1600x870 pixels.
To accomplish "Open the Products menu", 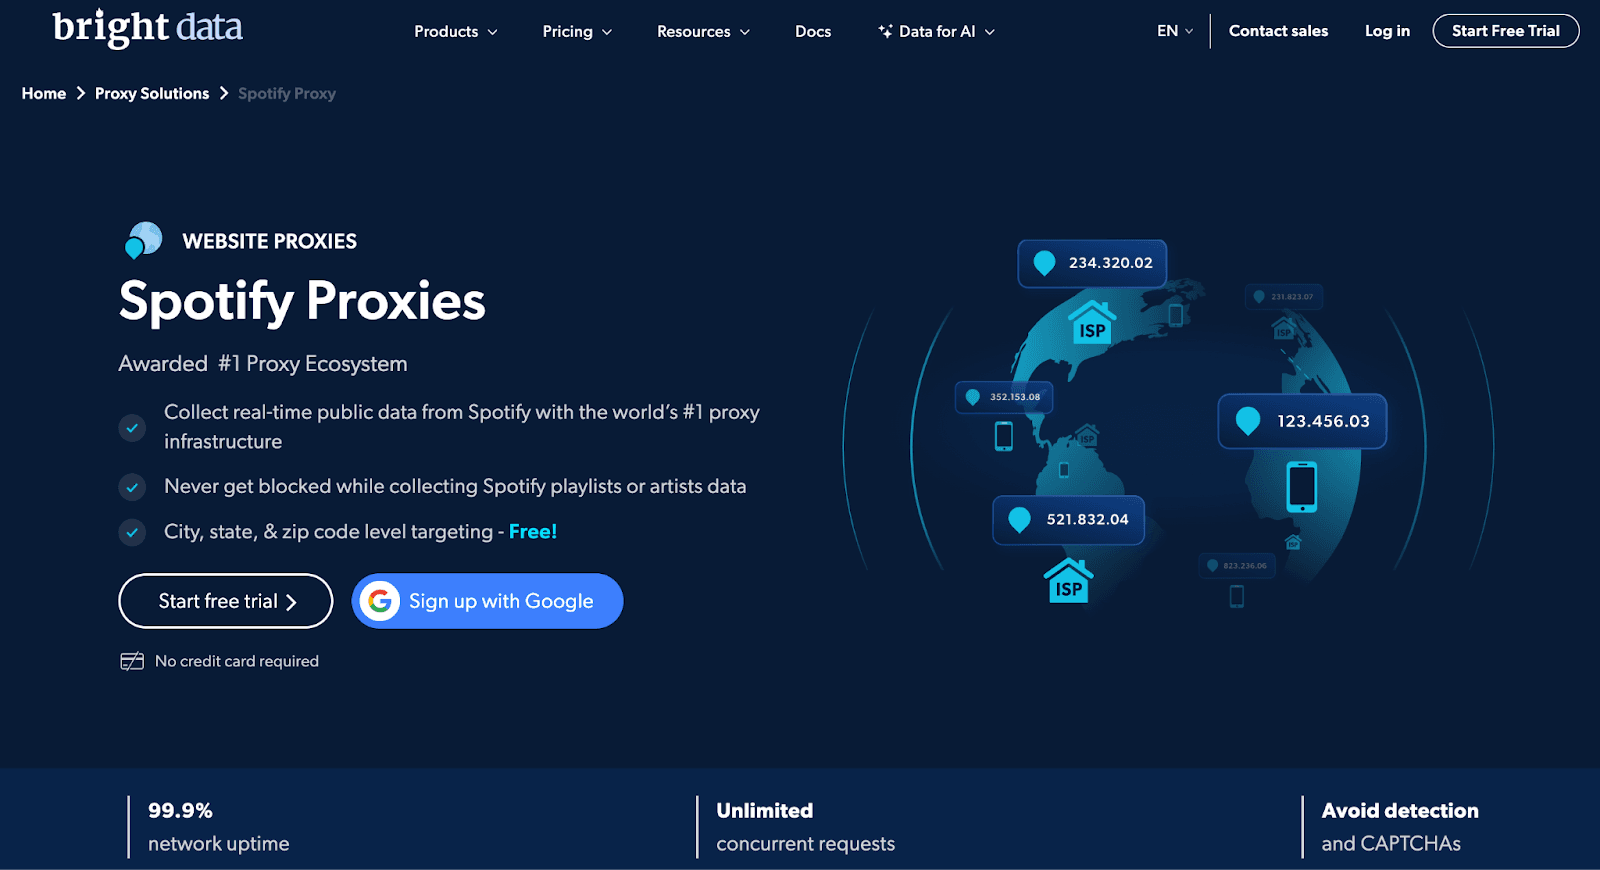I will (455, 32).
